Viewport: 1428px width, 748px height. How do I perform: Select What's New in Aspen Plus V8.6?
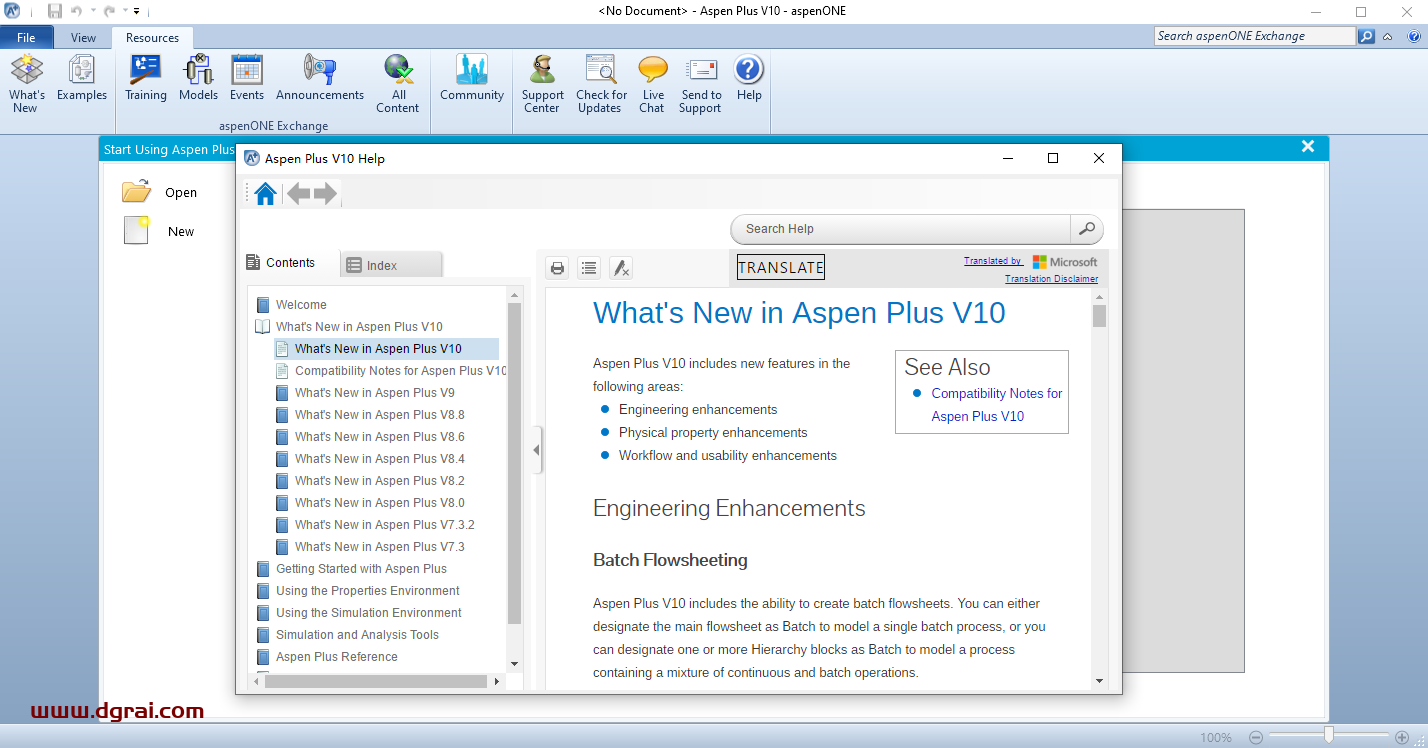coord(380,437)
